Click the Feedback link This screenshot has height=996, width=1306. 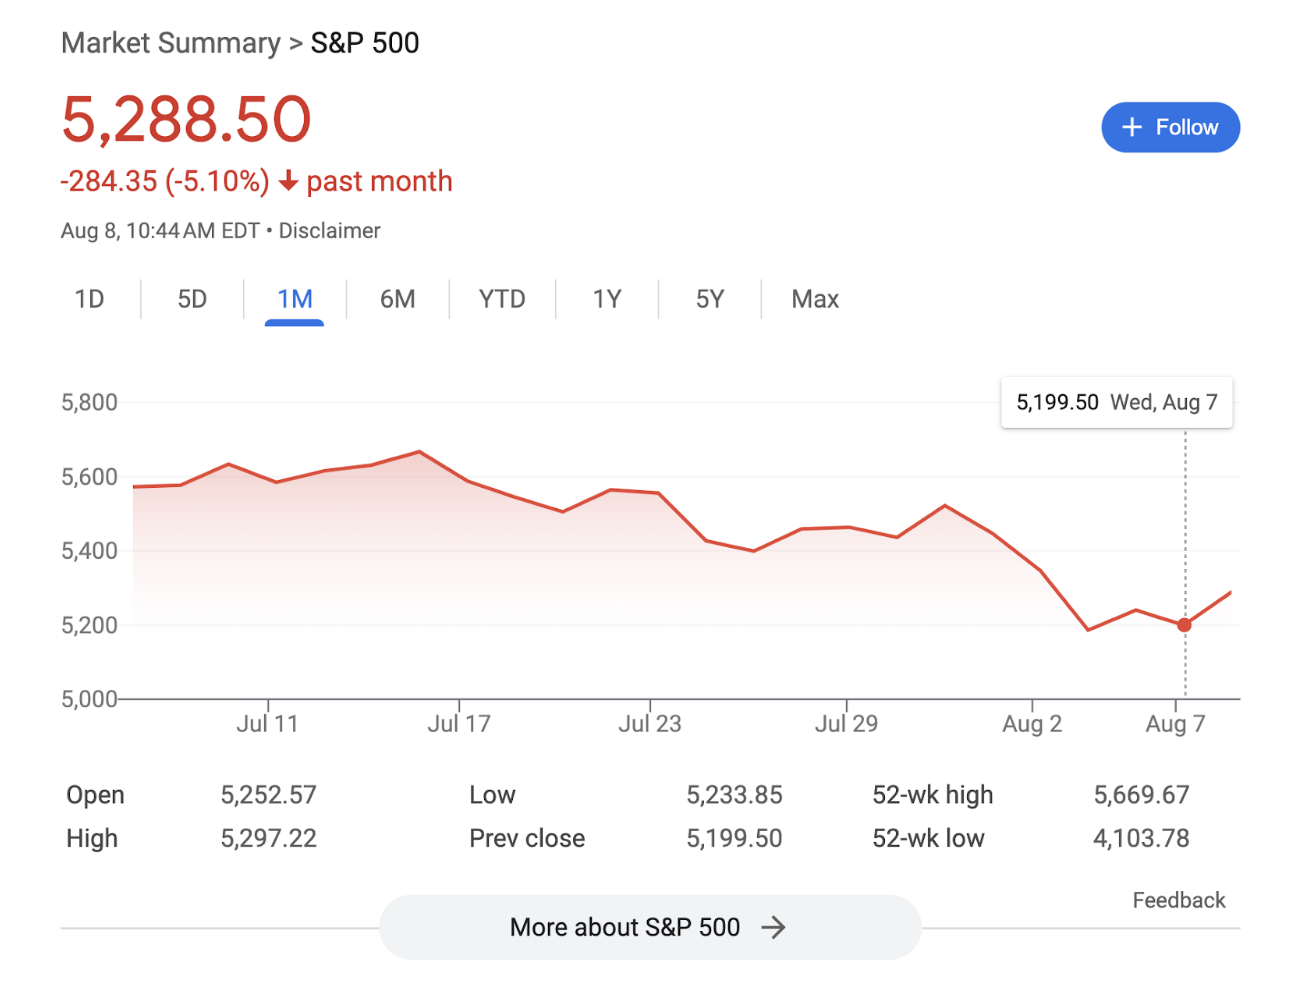[x=1178, y=900]
